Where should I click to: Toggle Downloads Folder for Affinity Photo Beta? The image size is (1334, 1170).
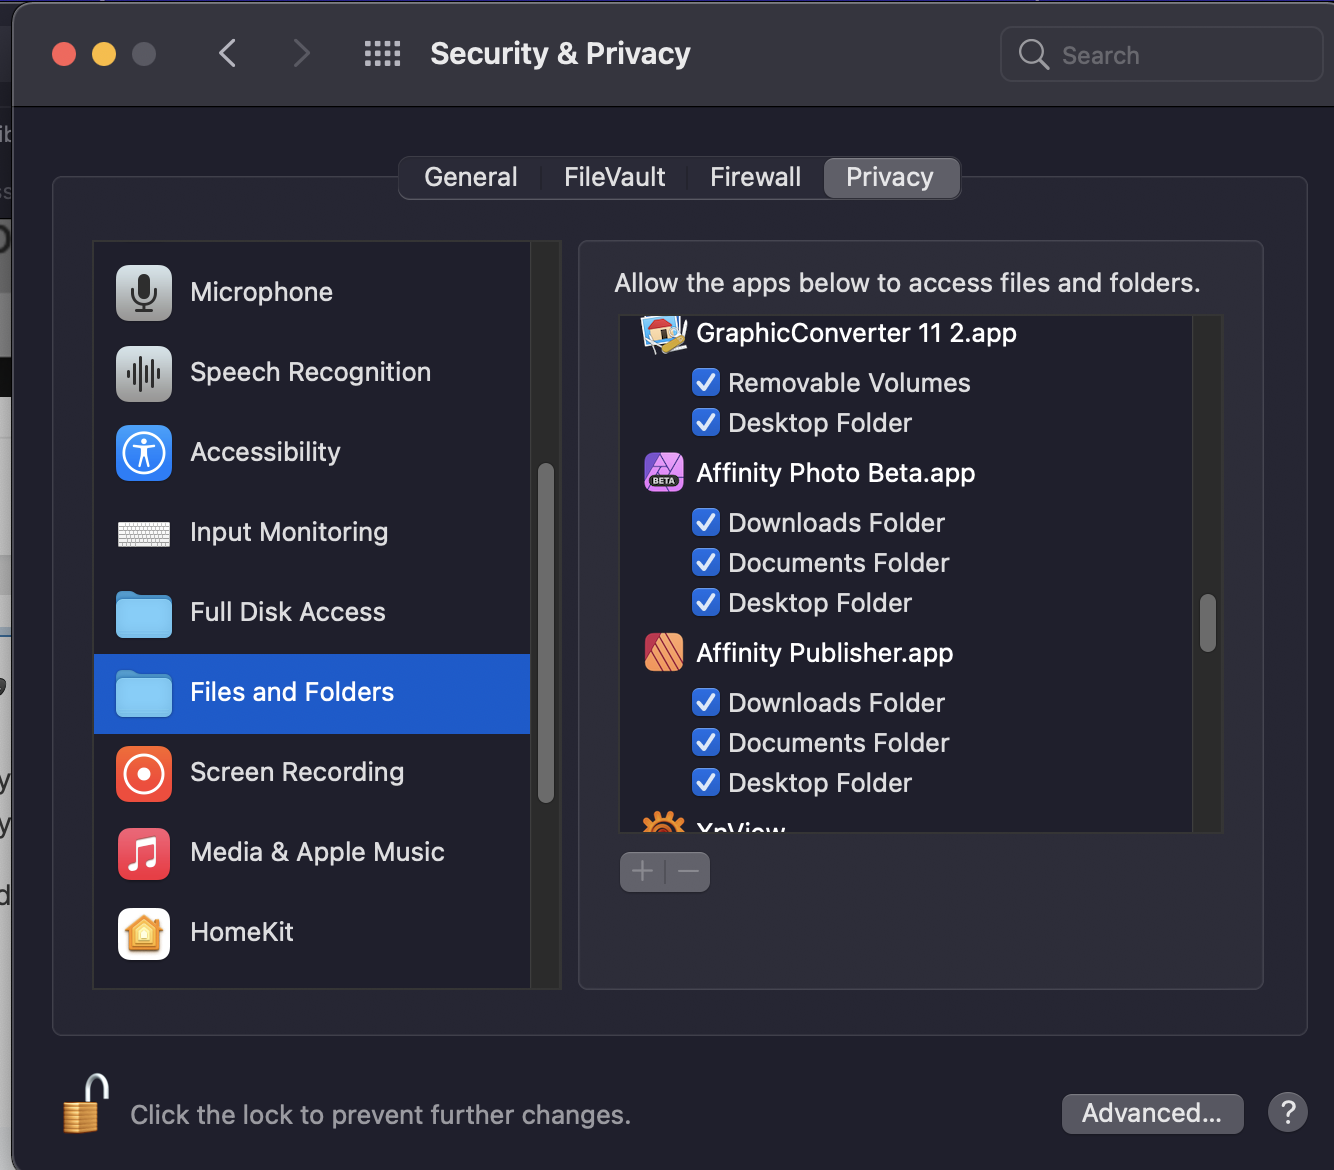706,522
